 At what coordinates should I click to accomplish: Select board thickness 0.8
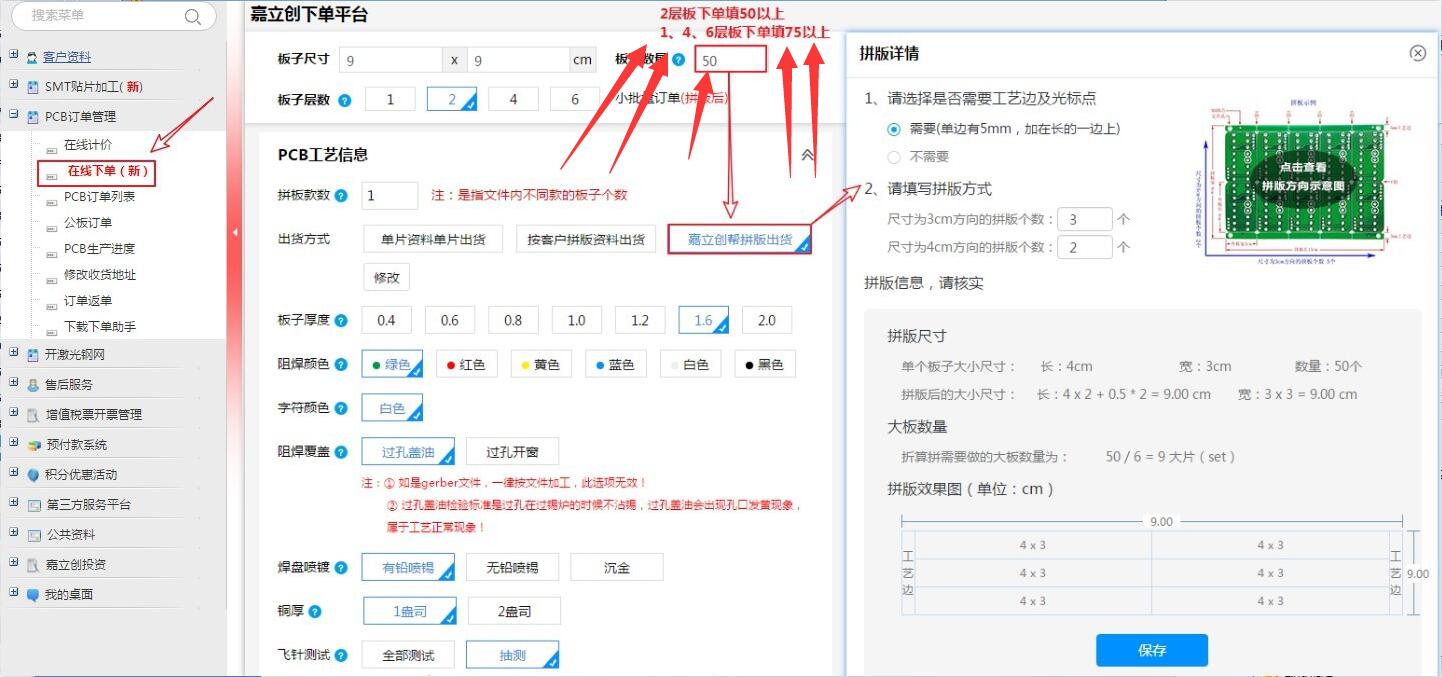[x=513, y=321]
